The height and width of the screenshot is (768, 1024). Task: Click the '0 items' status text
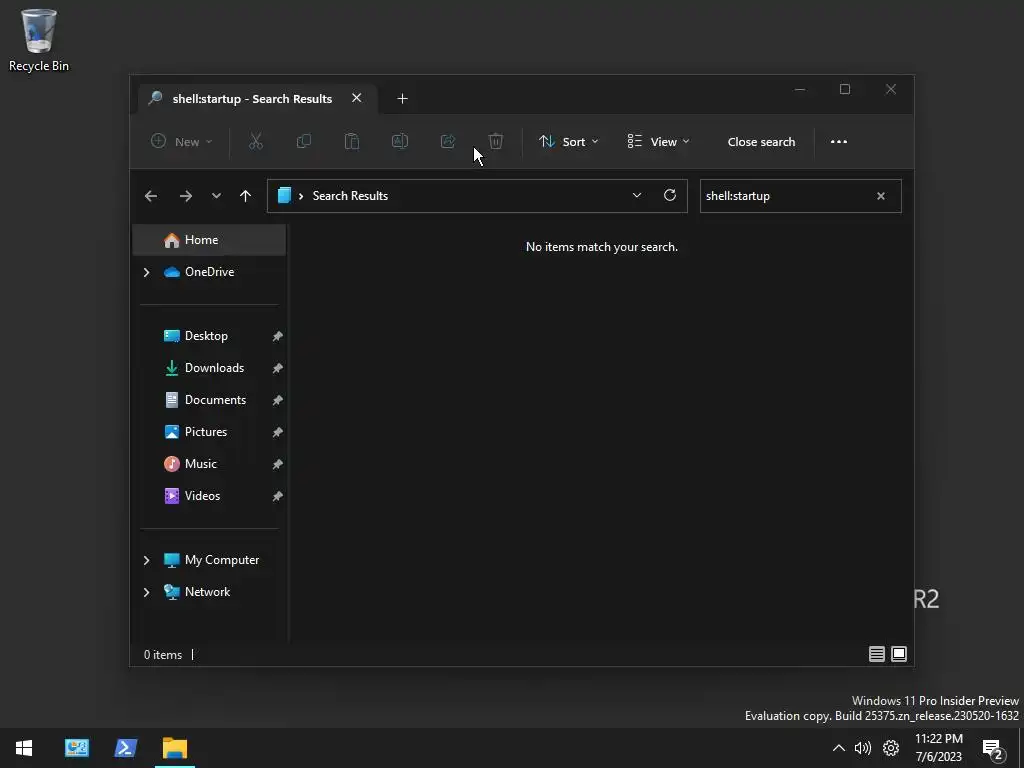coord(163,654)
